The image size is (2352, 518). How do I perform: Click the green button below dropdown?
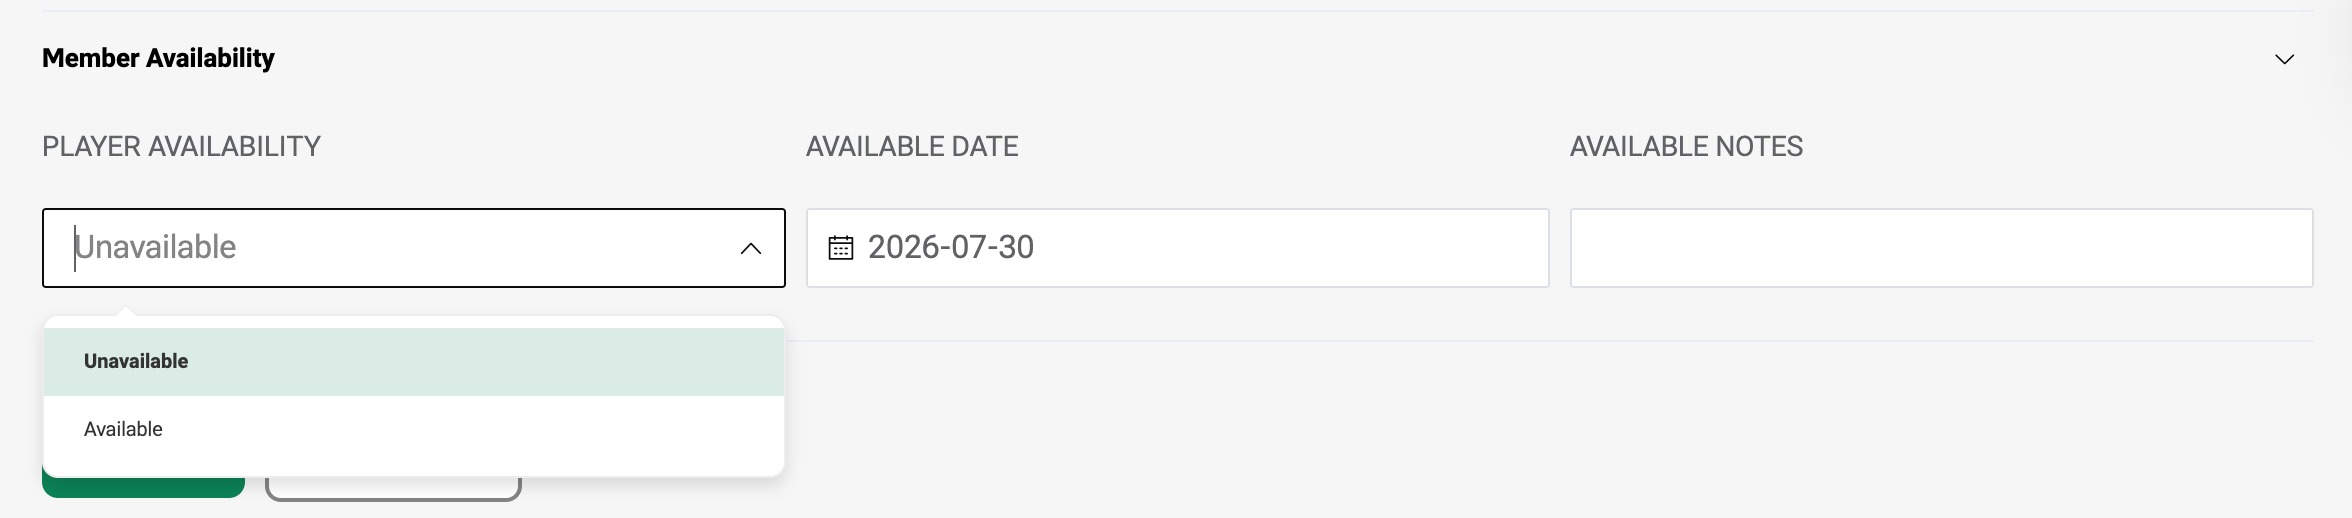(143, 487)
